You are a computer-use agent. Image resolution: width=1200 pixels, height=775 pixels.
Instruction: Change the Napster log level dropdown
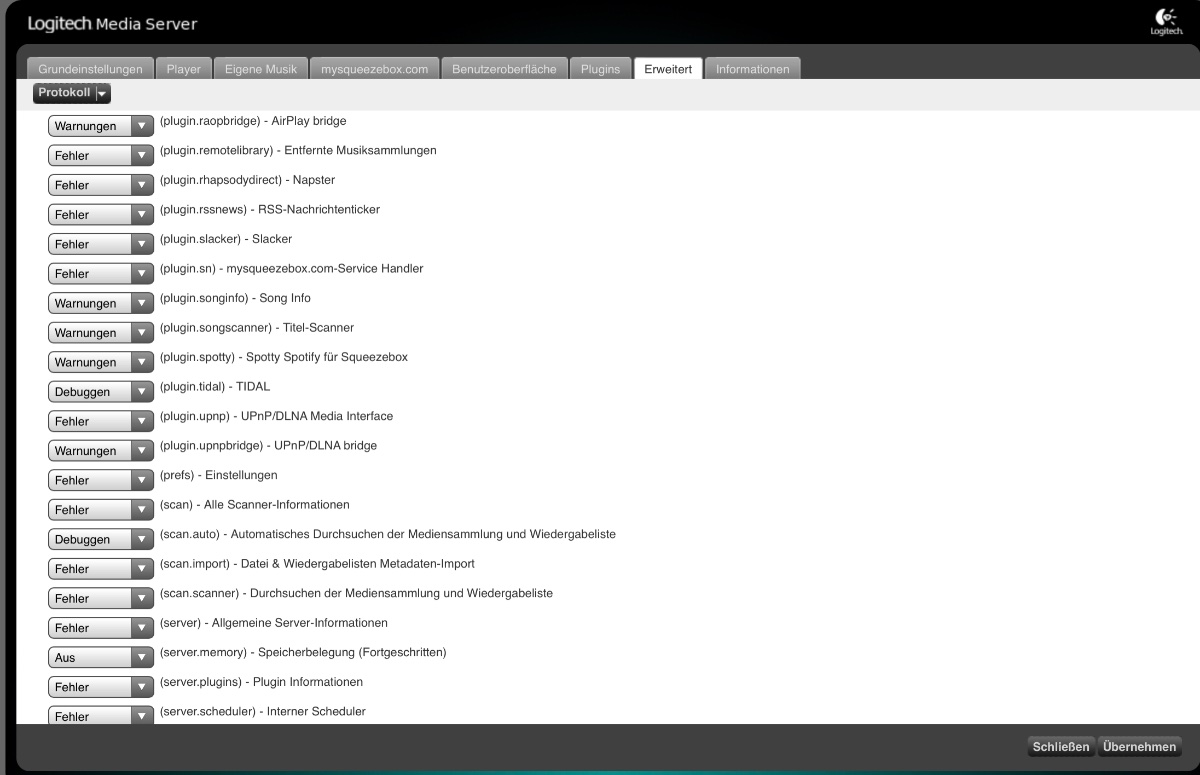[x=100, y=185]
